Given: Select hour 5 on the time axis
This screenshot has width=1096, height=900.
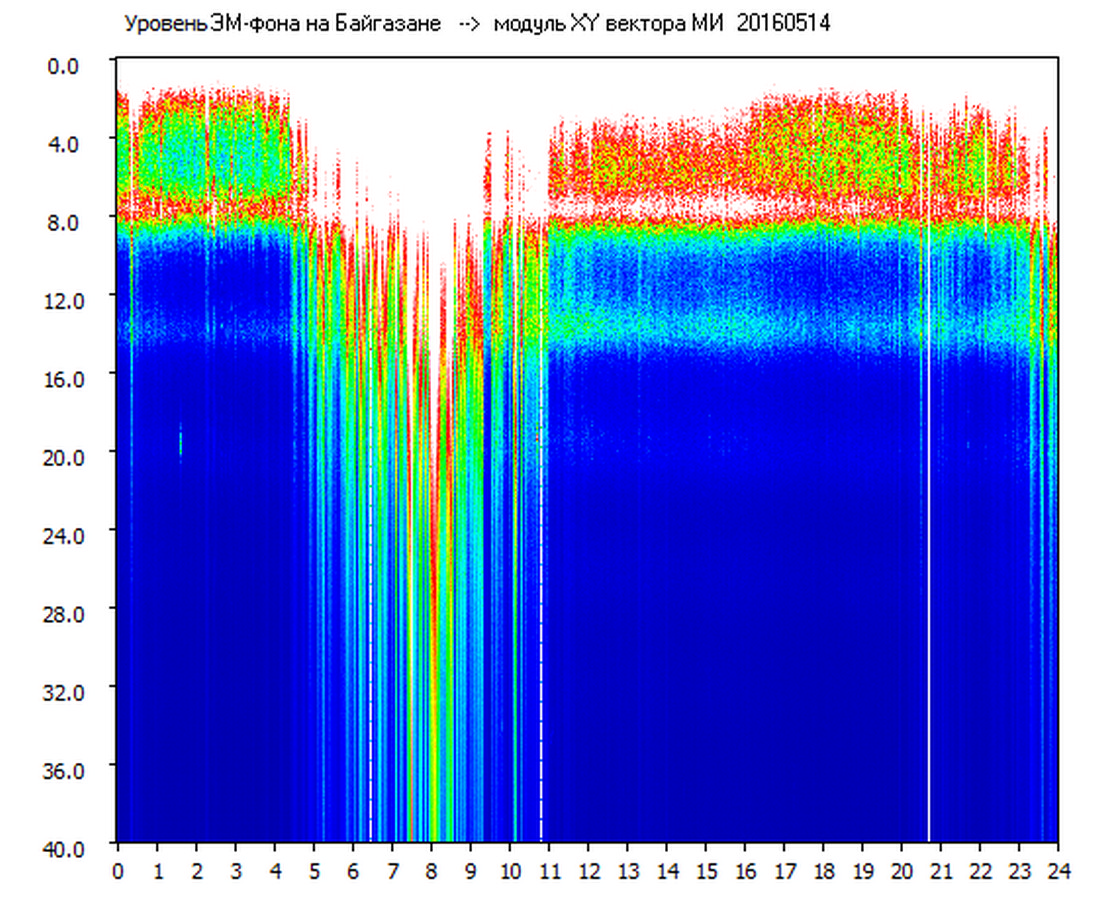Looking at the screenshot, I should coord(314,871).
